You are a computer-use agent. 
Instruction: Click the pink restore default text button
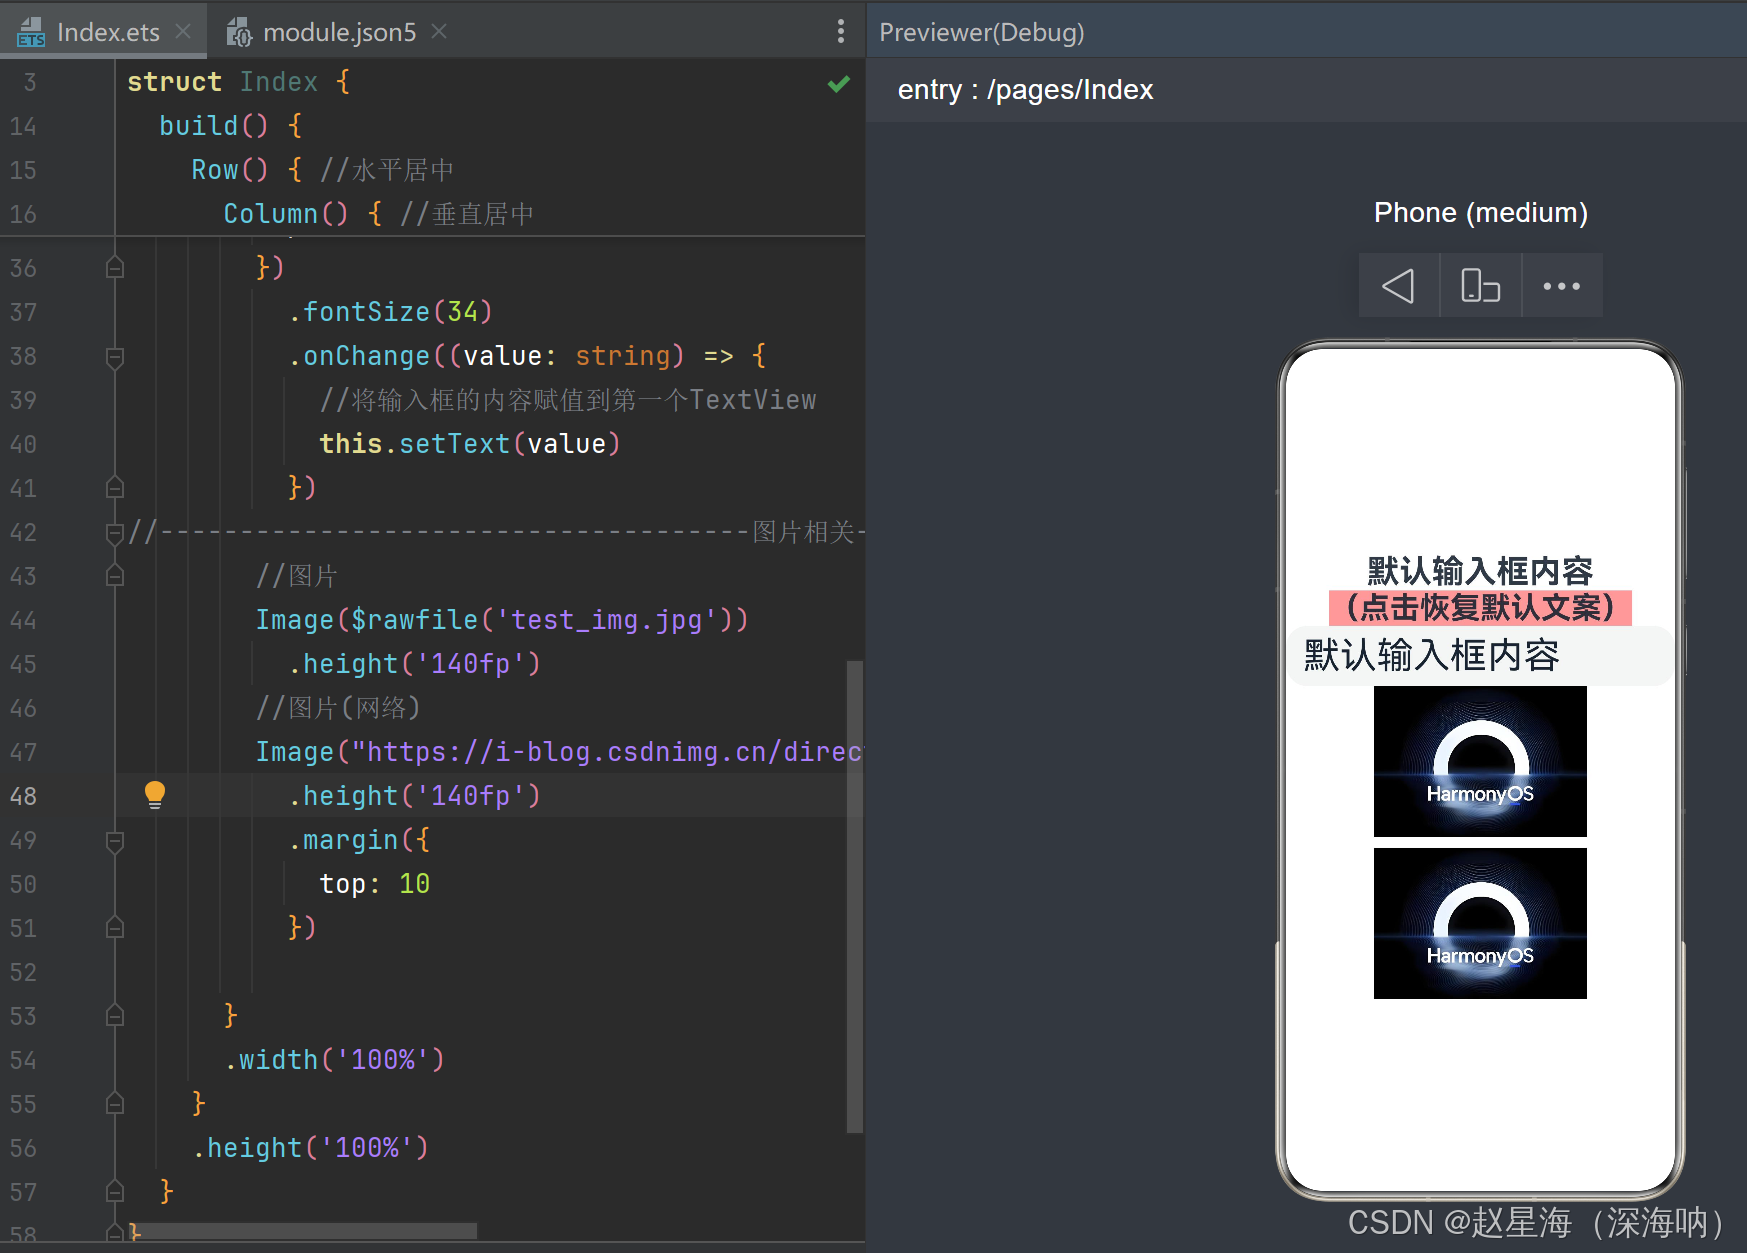(1480, 607)
